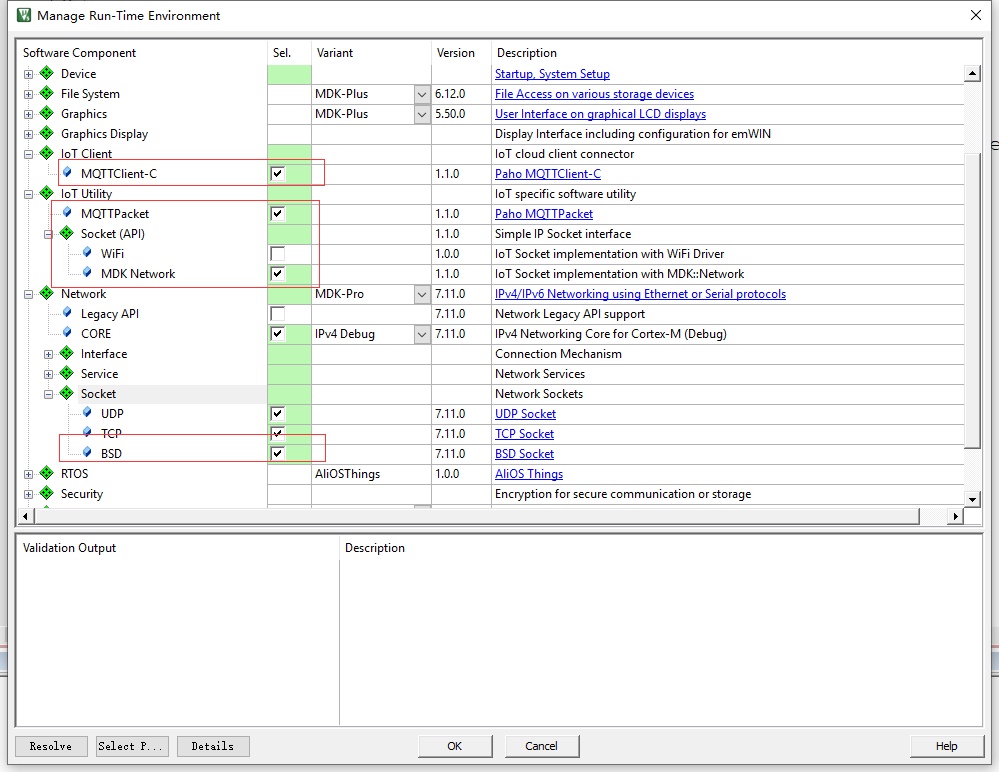Click the CORE blue component icon
The width and height of the screenshot is (999, 772).
(67, 332)
